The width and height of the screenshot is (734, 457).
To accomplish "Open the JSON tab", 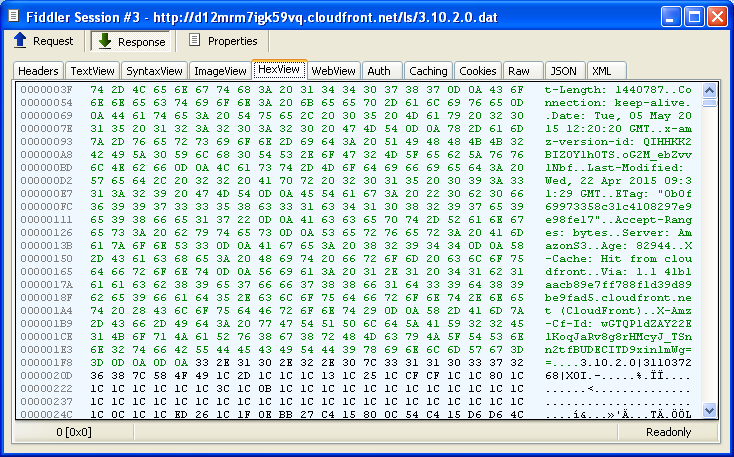I will 564,71.
